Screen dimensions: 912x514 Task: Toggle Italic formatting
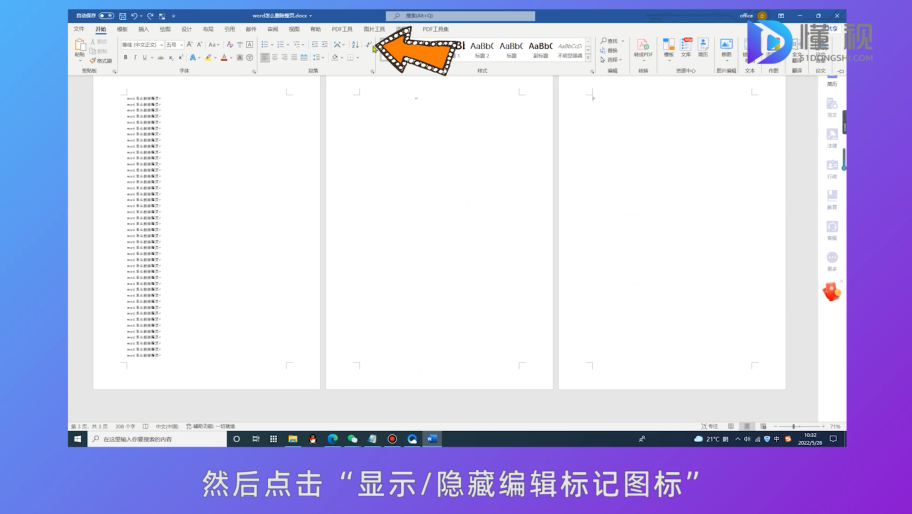click(135, 58)
